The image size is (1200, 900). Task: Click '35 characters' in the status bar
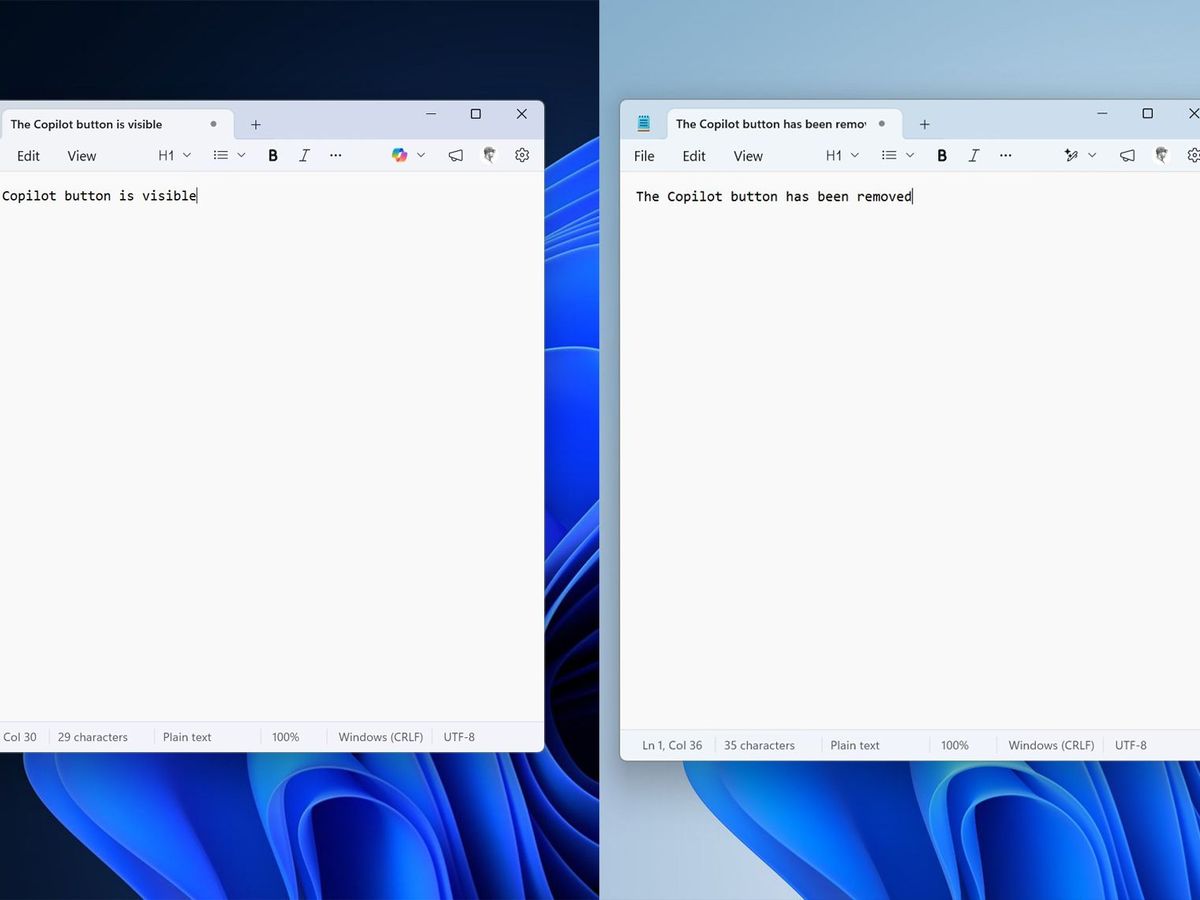pyautogui.click(x=759, y=745)
